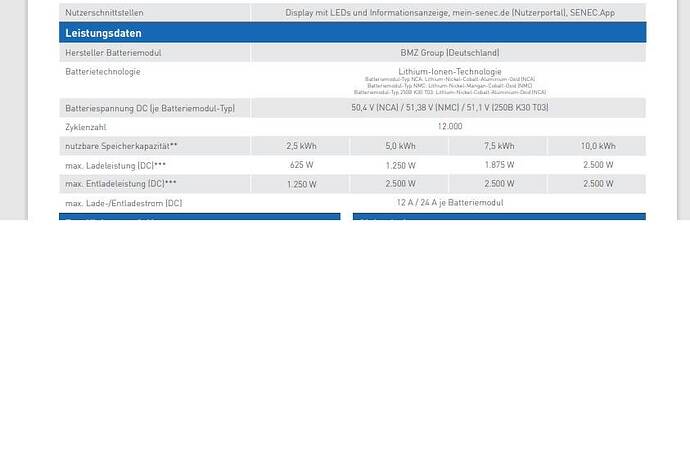Select the 'Batterietechnologie' row label
The image size is (690, 473).
[x=103, y=71]
